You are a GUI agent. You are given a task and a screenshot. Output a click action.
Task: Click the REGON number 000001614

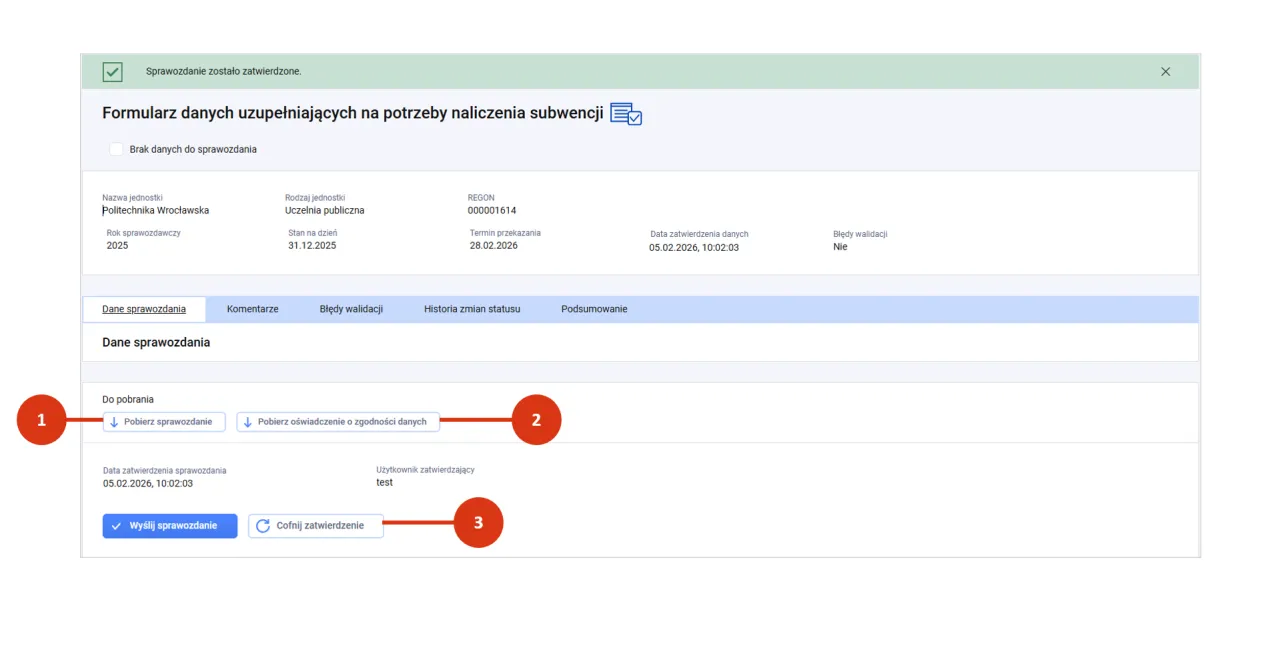pyautogui.click(x=492, y=211)
